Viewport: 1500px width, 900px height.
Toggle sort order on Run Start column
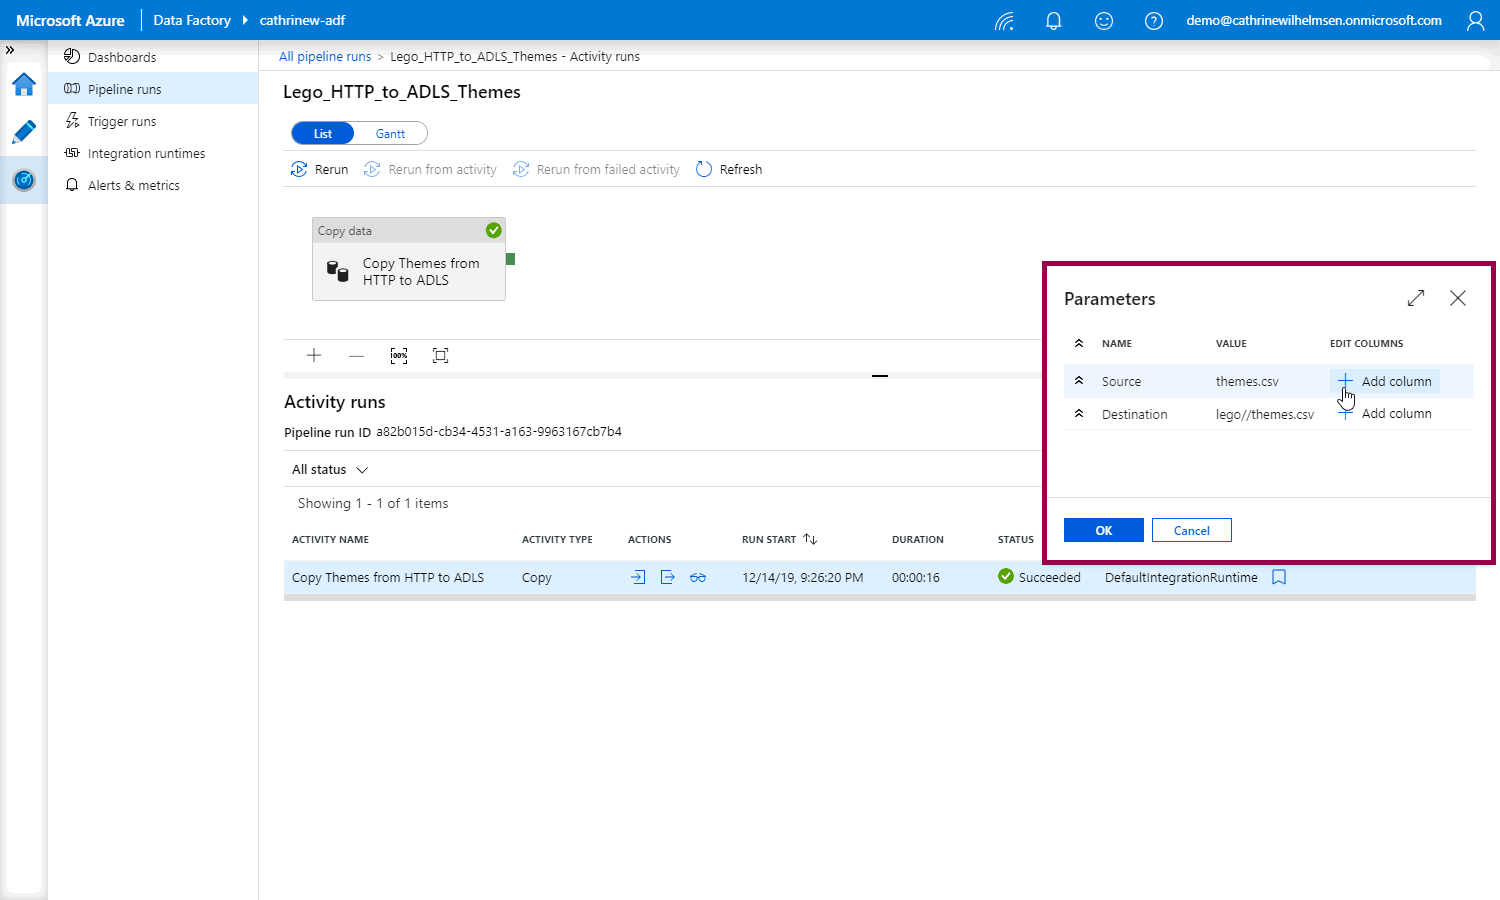(x=810, y=539)
